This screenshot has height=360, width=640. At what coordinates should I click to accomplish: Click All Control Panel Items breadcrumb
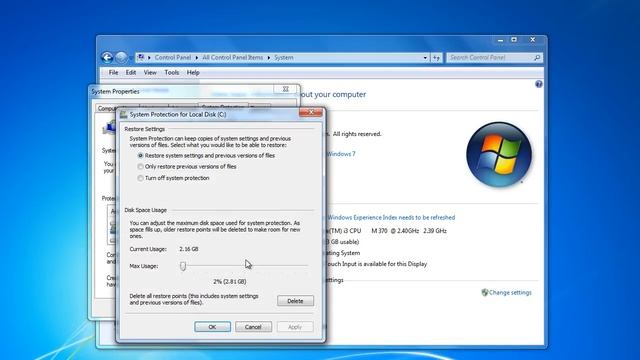(233, 58)
